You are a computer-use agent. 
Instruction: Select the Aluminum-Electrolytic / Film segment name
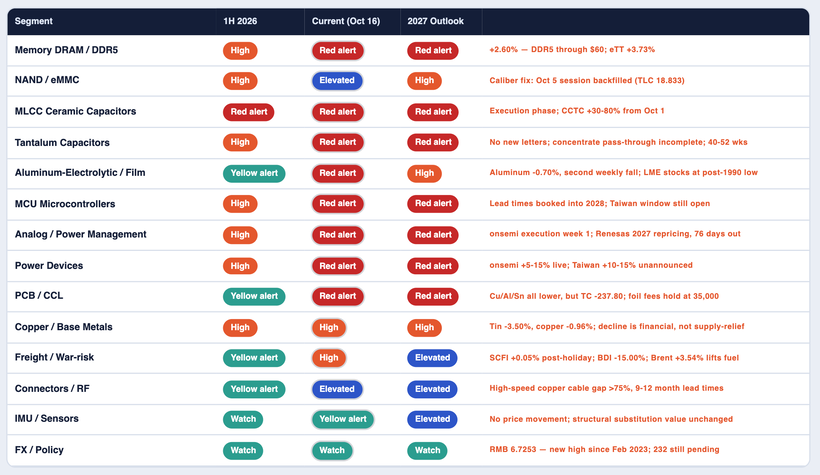pyautogui.click(x=80, y=173)
